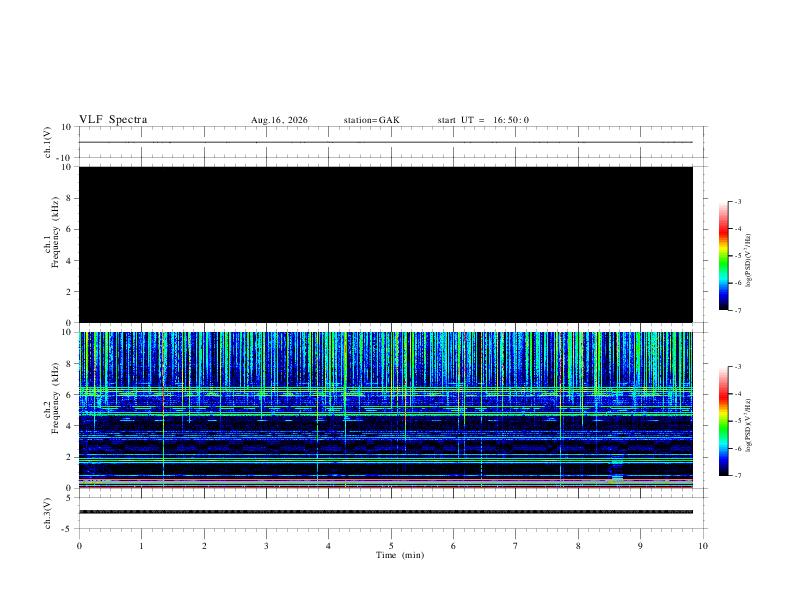The height and width of the screenshot is (612, 792).
Task: Click the ch.2 colored spectrogram panel
Action: pos(386,410)
